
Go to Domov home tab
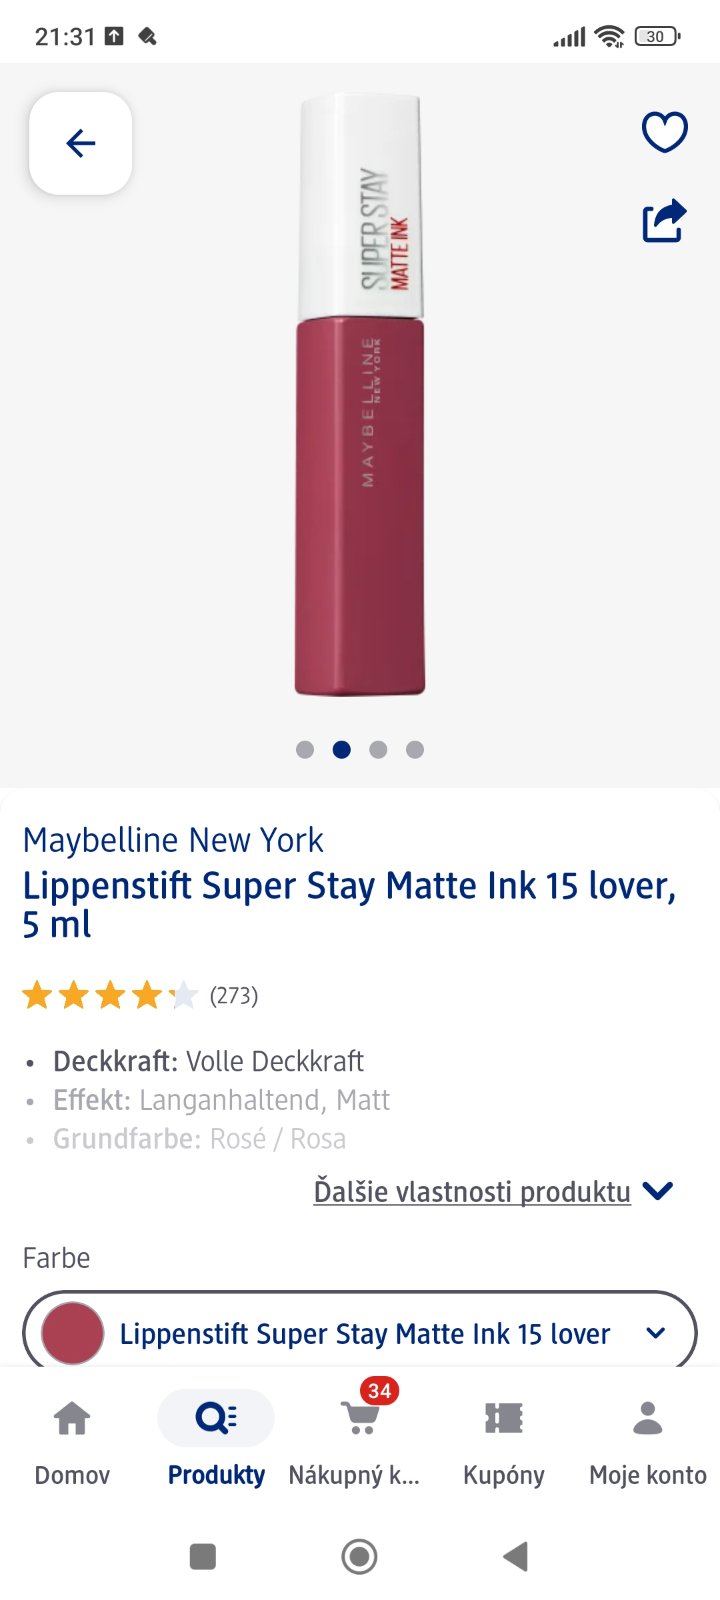72,1435
